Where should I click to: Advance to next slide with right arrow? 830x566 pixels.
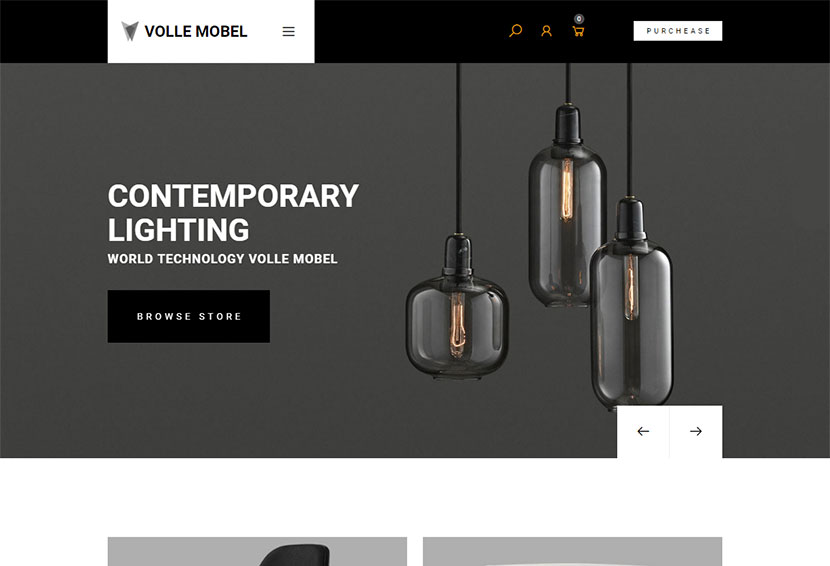coord(696,432)
